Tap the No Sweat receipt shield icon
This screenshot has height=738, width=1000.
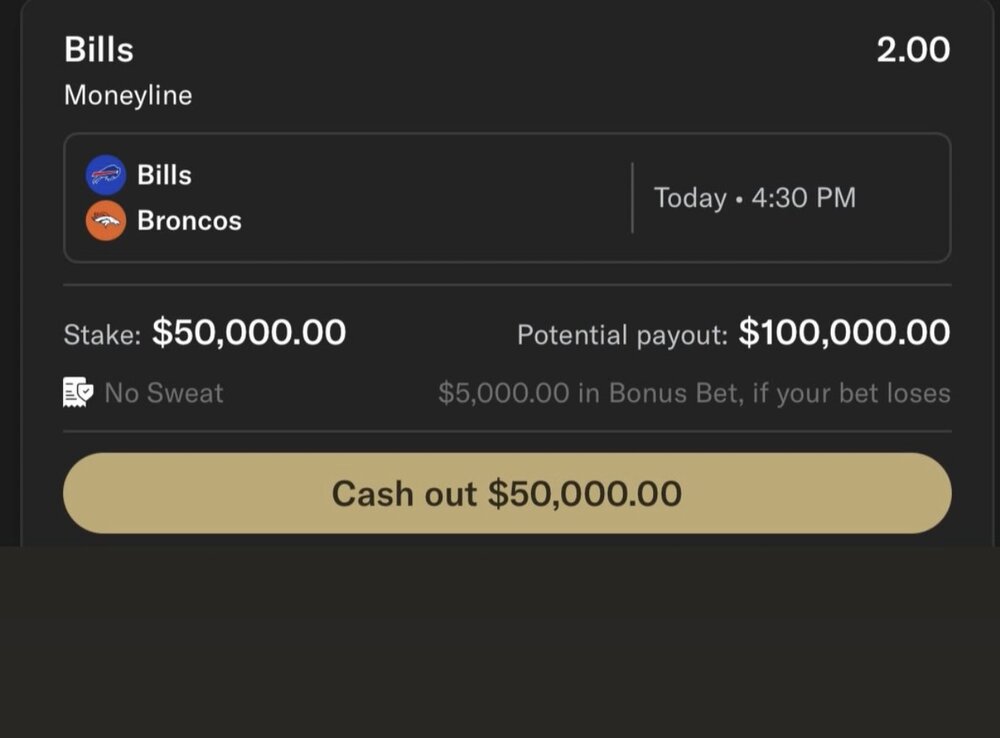click(78, 393)
